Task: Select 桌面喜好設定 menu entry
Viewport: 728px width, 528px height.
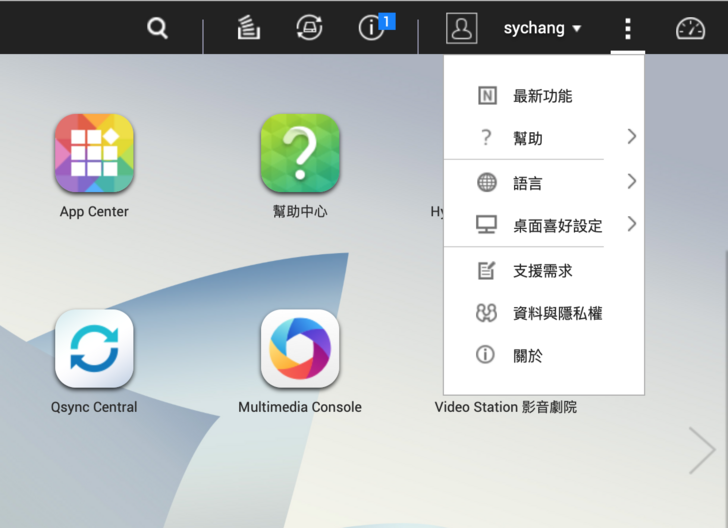Action: [544, 225]
